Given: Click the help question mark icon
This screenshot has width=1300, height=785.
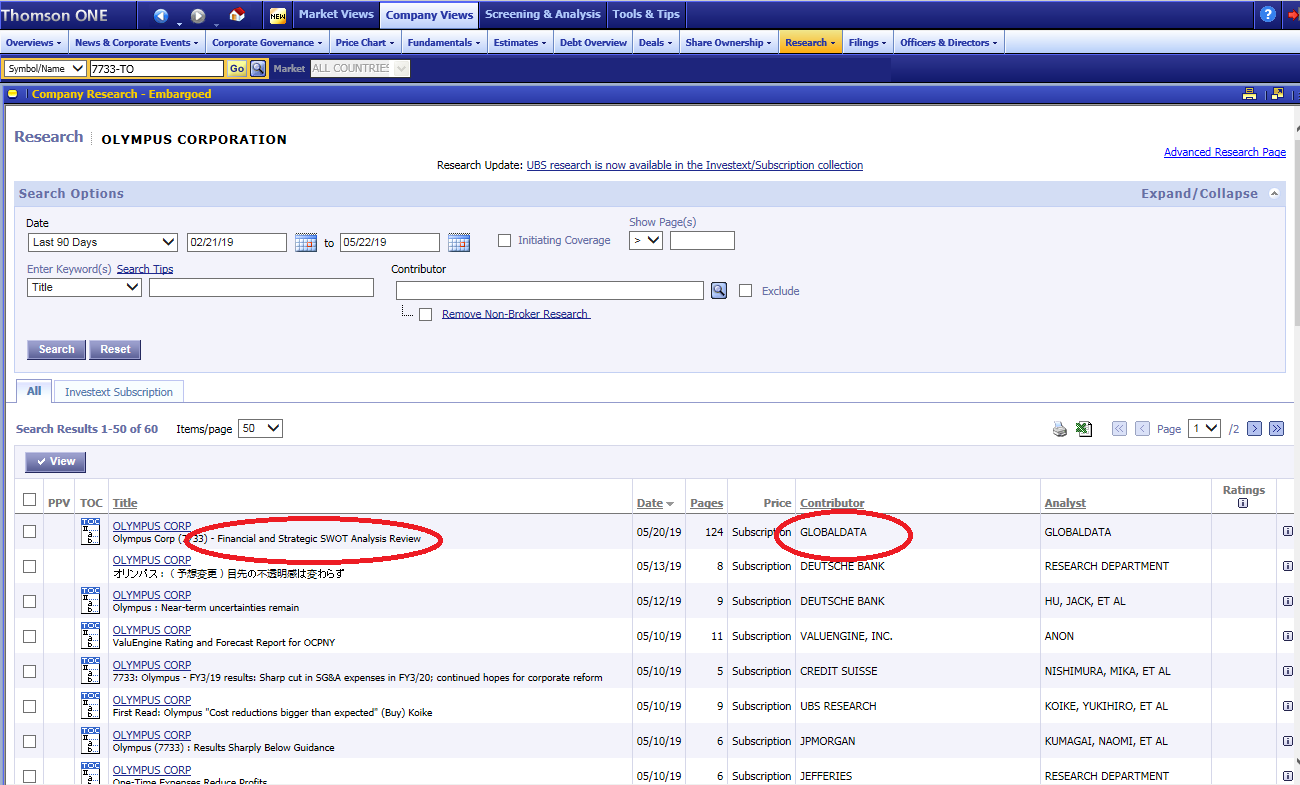Looking at the screenshot, I should [1268, 14].
